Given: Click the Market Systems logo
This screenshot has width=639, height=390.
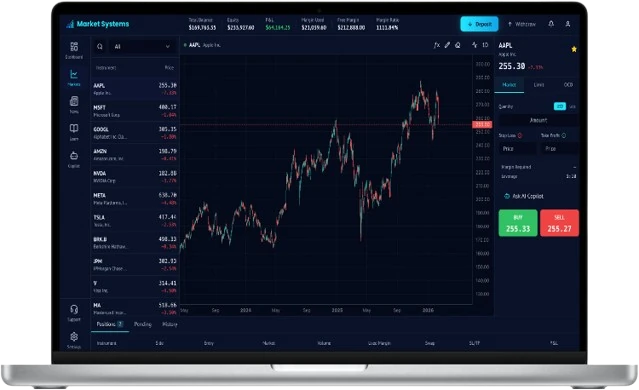Looking at the screenshot, I should [x=97, y=24].
